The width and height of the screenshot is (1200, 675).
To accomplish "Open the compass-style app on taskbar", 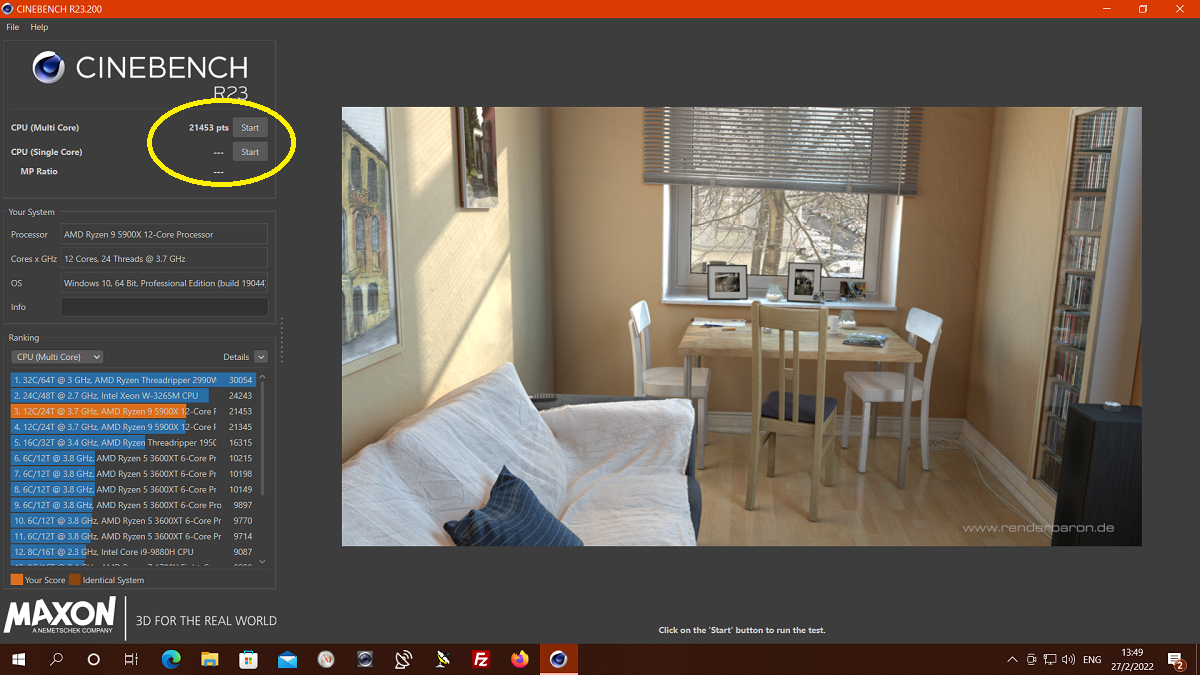I will pyautogui.click(x=326, y=659).
